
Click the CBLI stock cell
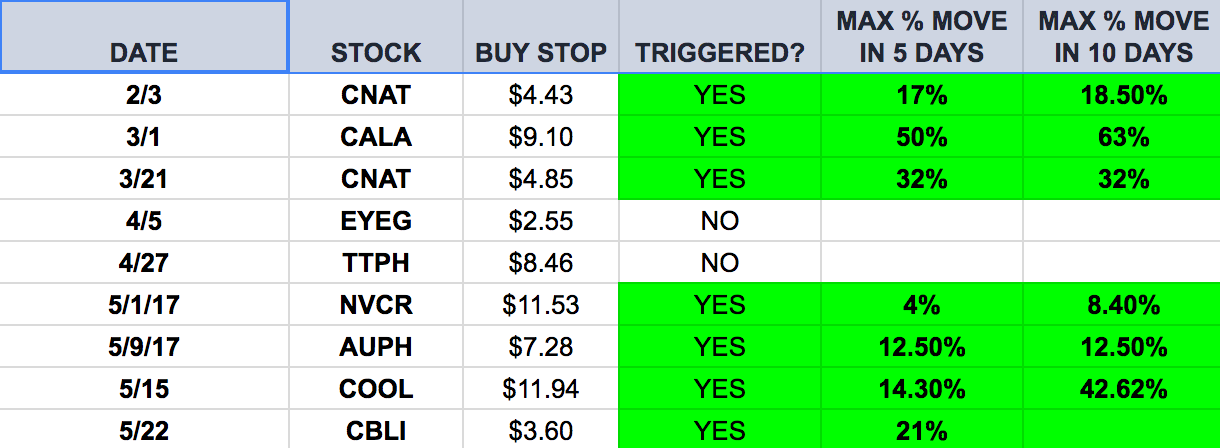point(376,430)
